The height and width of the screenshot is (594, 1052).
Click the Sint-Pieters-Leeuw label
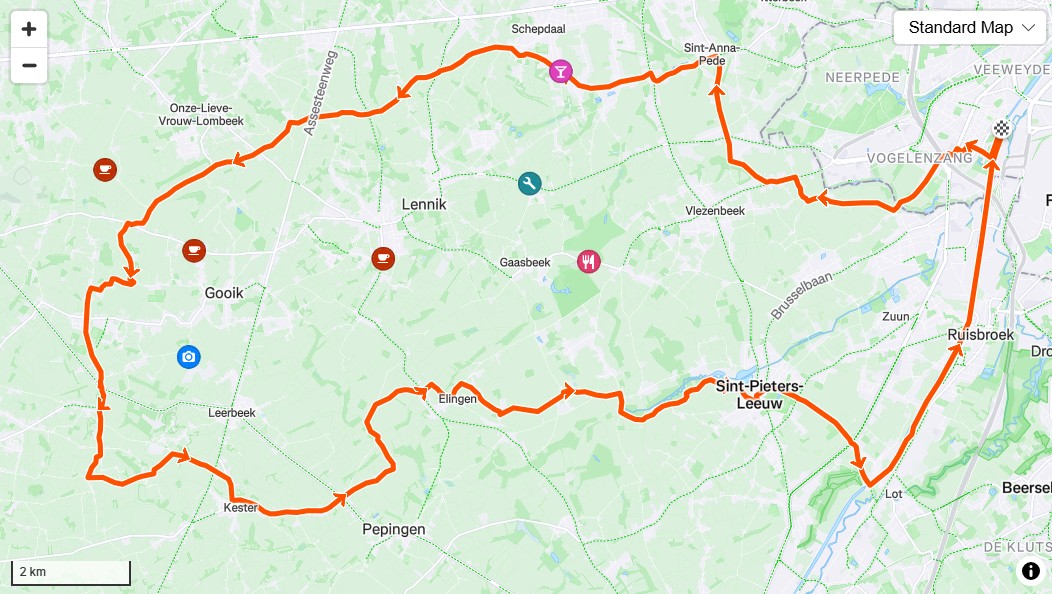pyautogui.click(x=759, y=395)
